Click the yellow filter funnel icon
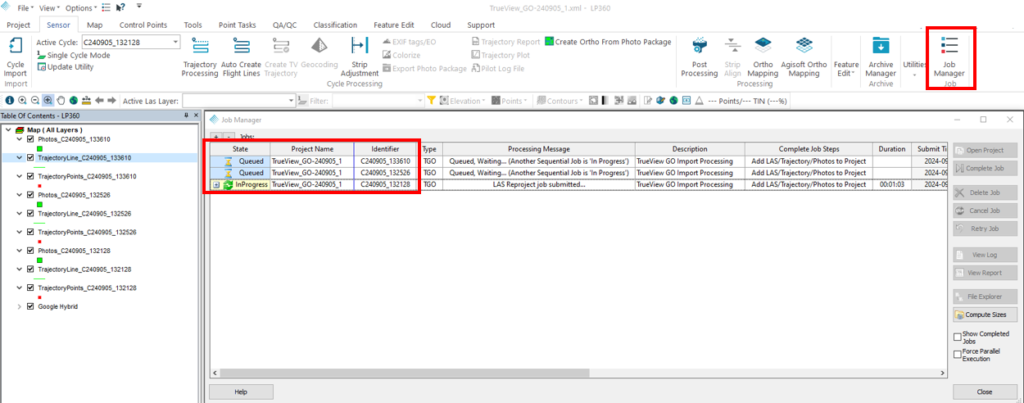The image size is (1024, 403). coord(431,101)
